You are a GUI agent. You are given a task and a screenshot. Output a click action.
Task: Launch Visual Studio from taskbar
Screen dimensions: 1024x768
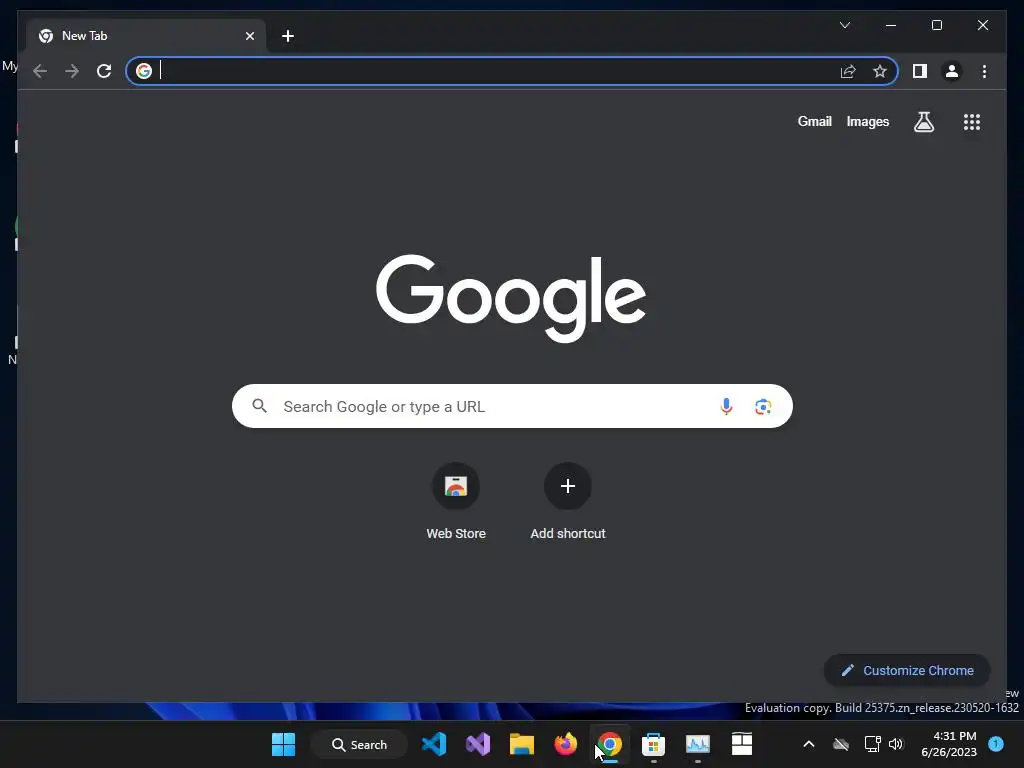[x=477, y=744]
